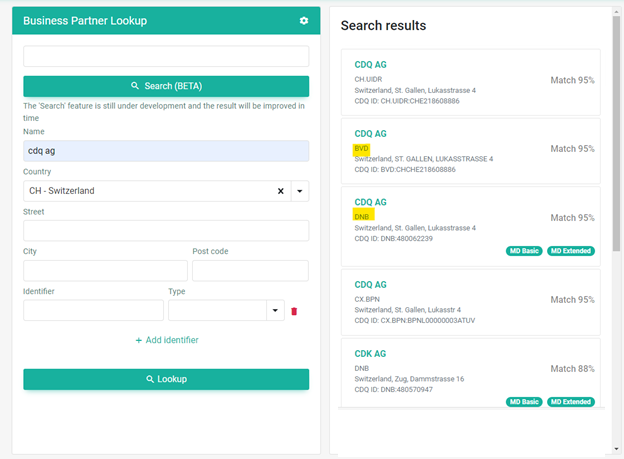This screenshot has width=624, height=459.
Task: Focus the Identifier input field
Action: 94,311
